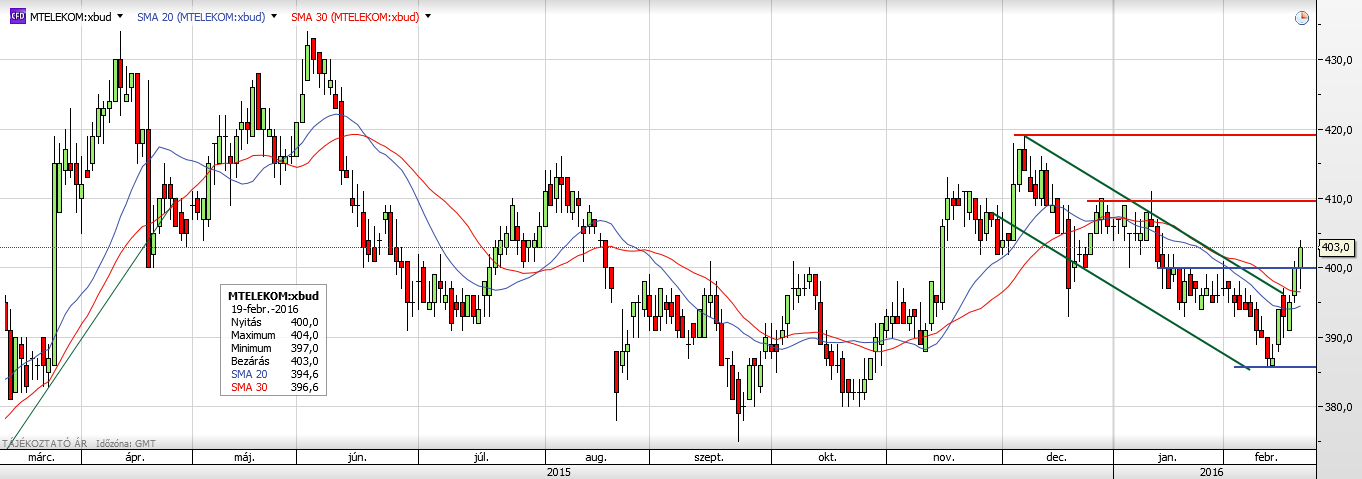Click the red SMA 30 (MTELEKOM:xbud) label
The width and height of the screenshot is (1362, 479).
pyautogui.click(x=356, y=17)
